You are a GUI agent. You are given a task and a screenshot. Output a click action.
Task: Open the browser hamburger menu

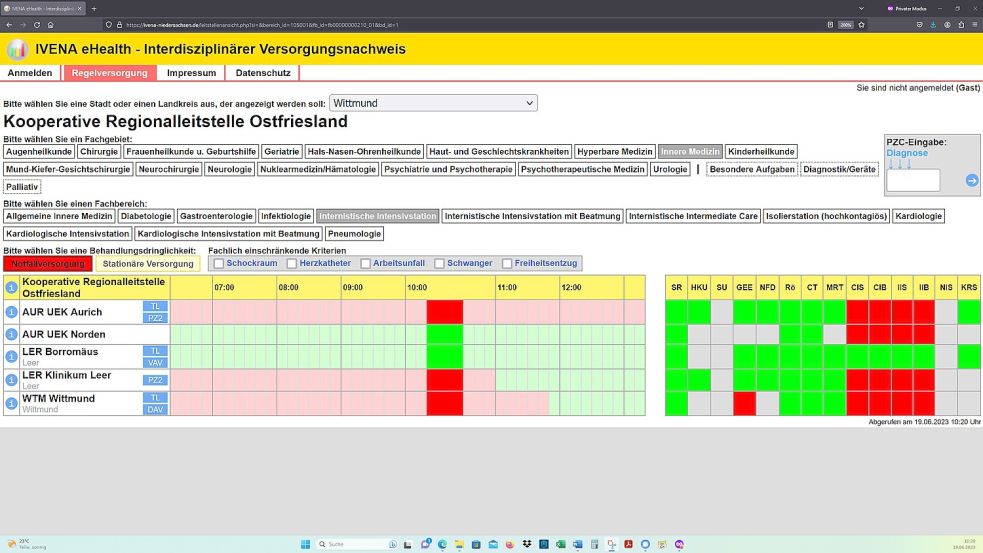pyautogui.click(x=975, y=25)
